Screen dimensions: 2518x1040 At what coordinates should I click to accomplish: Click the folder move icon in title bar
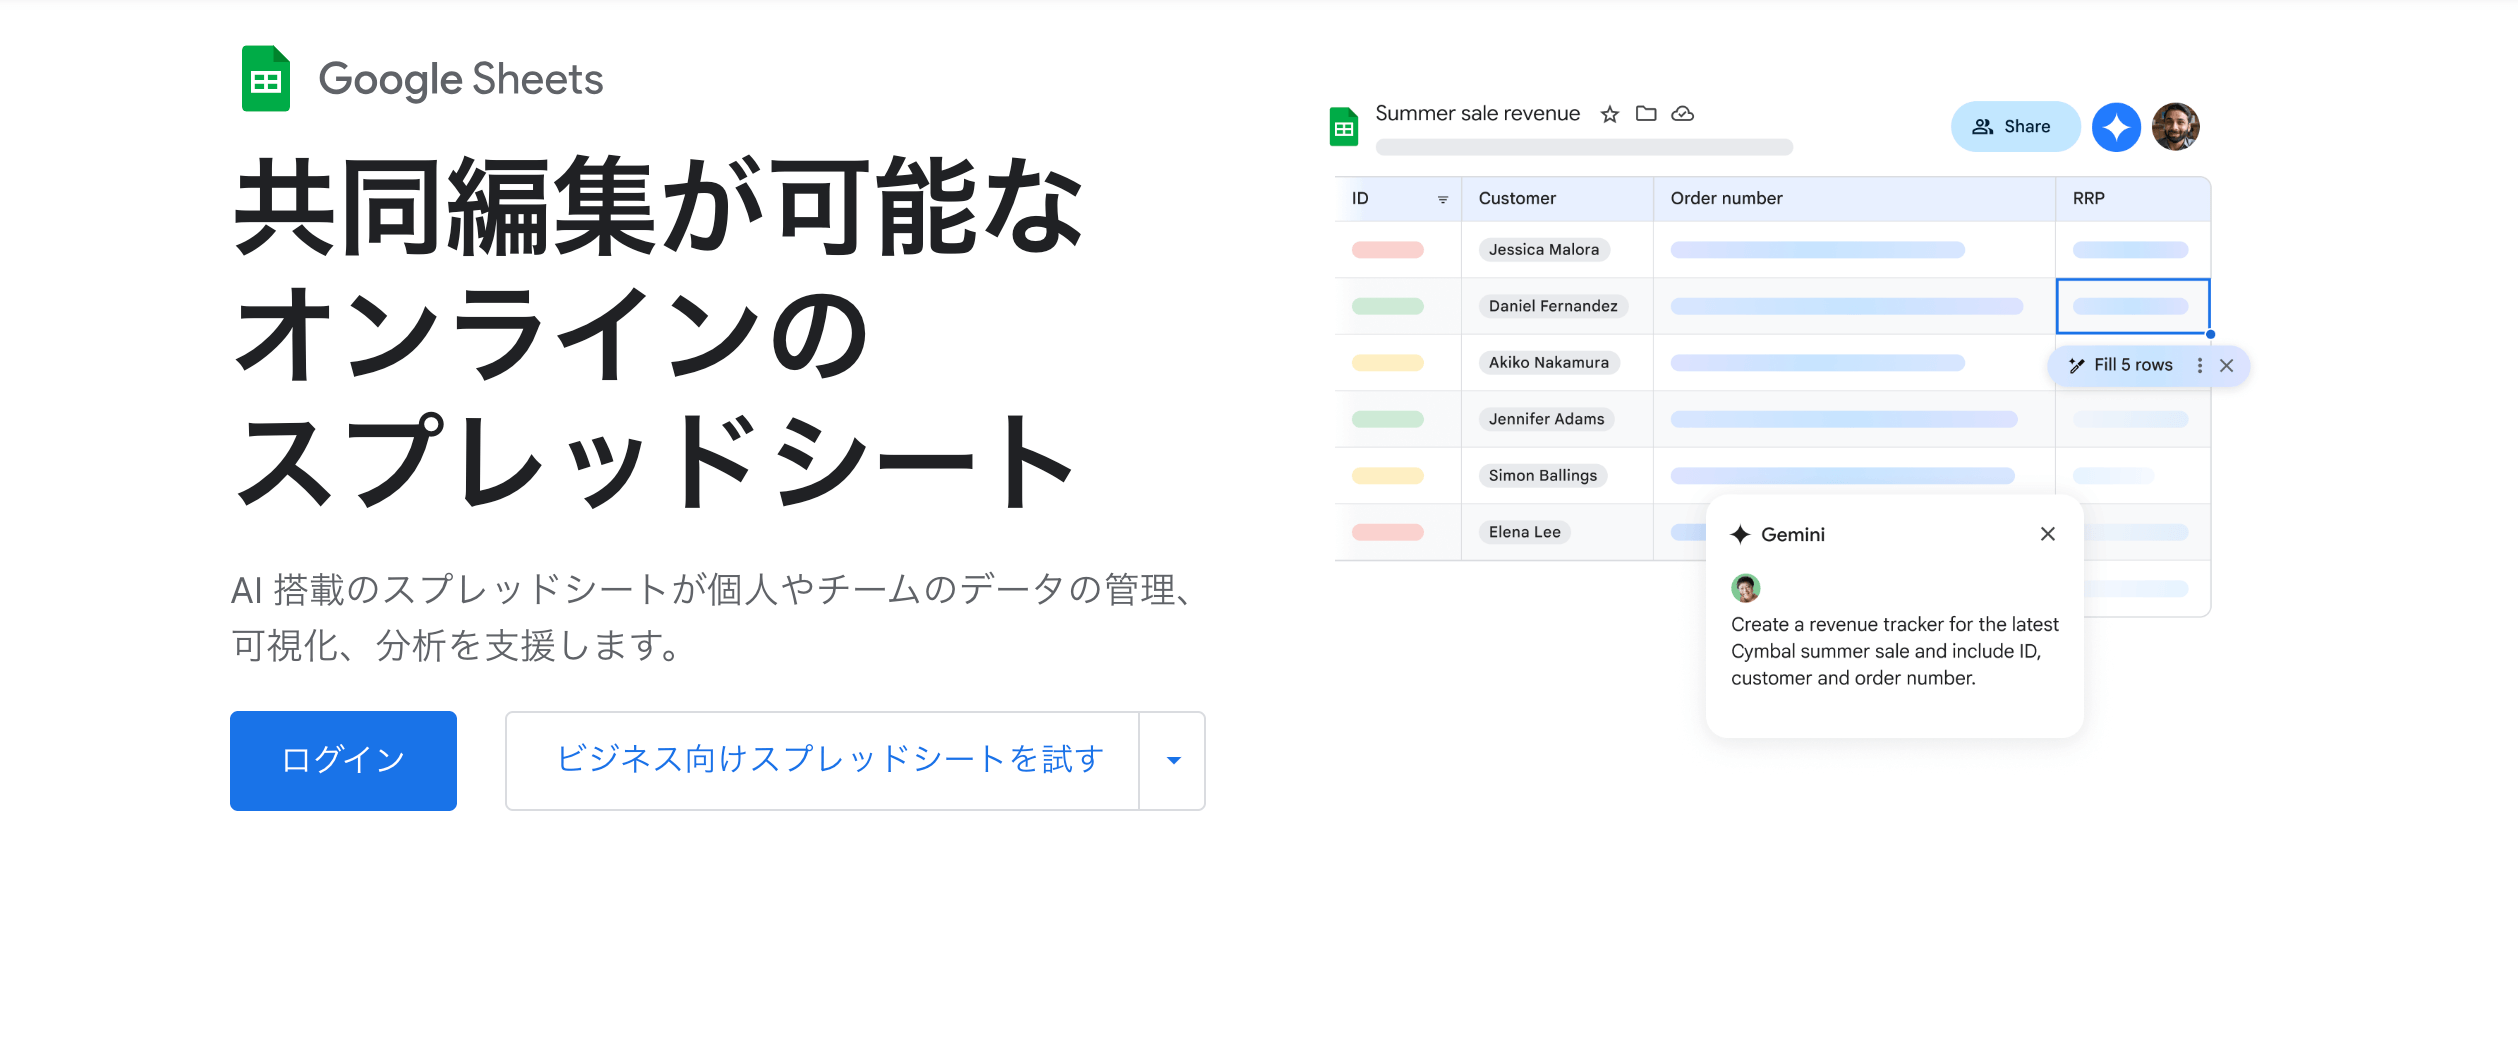(x=1646, y=113)
